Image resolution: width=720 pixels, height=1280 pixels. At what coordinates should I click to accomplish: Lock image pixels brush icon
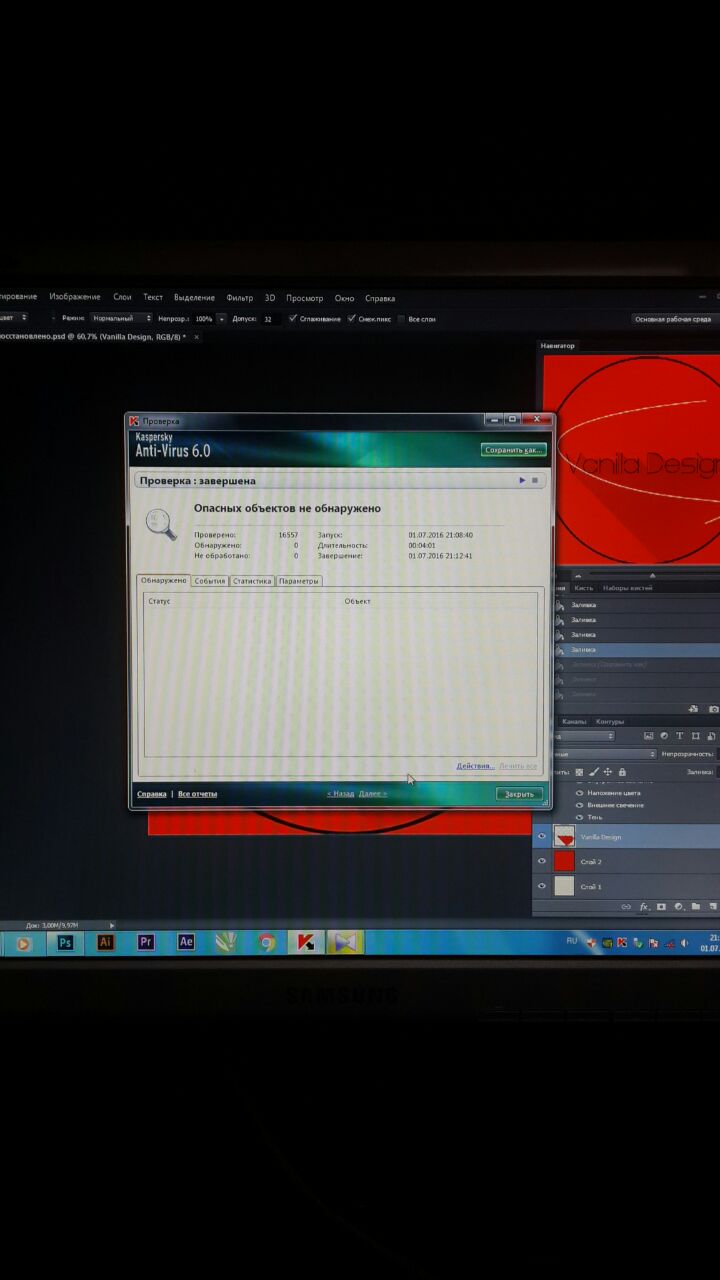click(593, 772)
